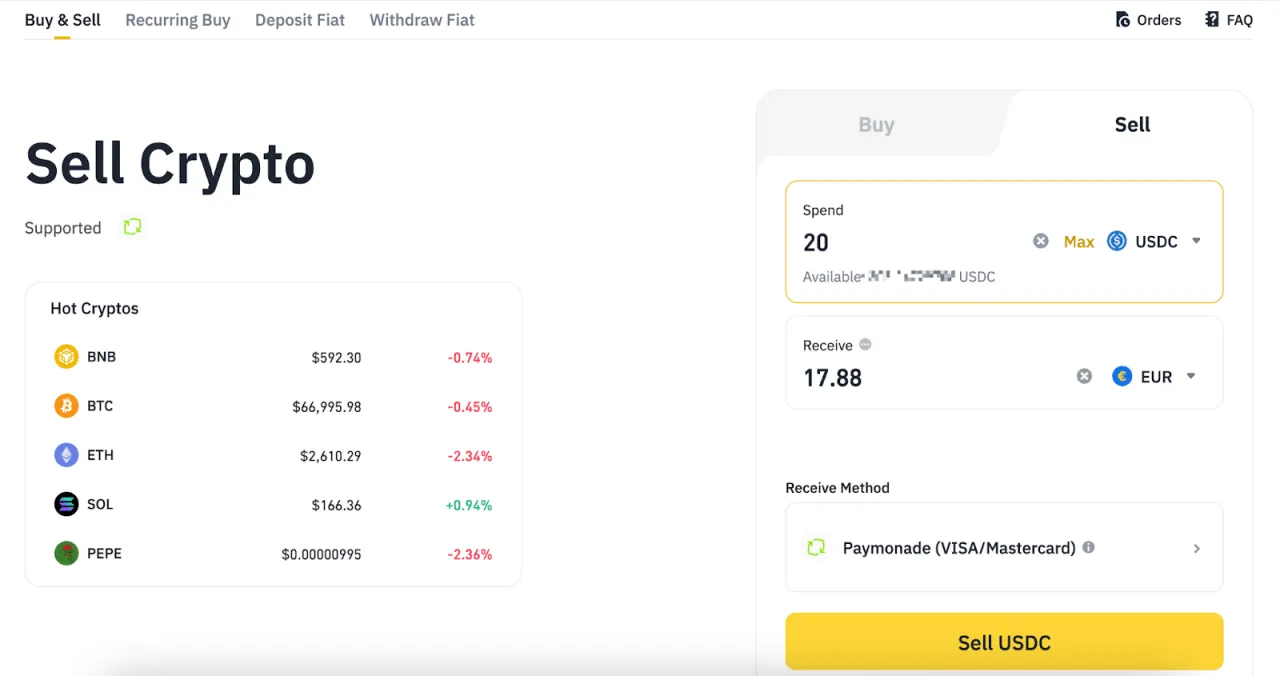The image size is (1280, 676).
Task: Click the refresh icon next to Supported
Action: coord(133,227)
